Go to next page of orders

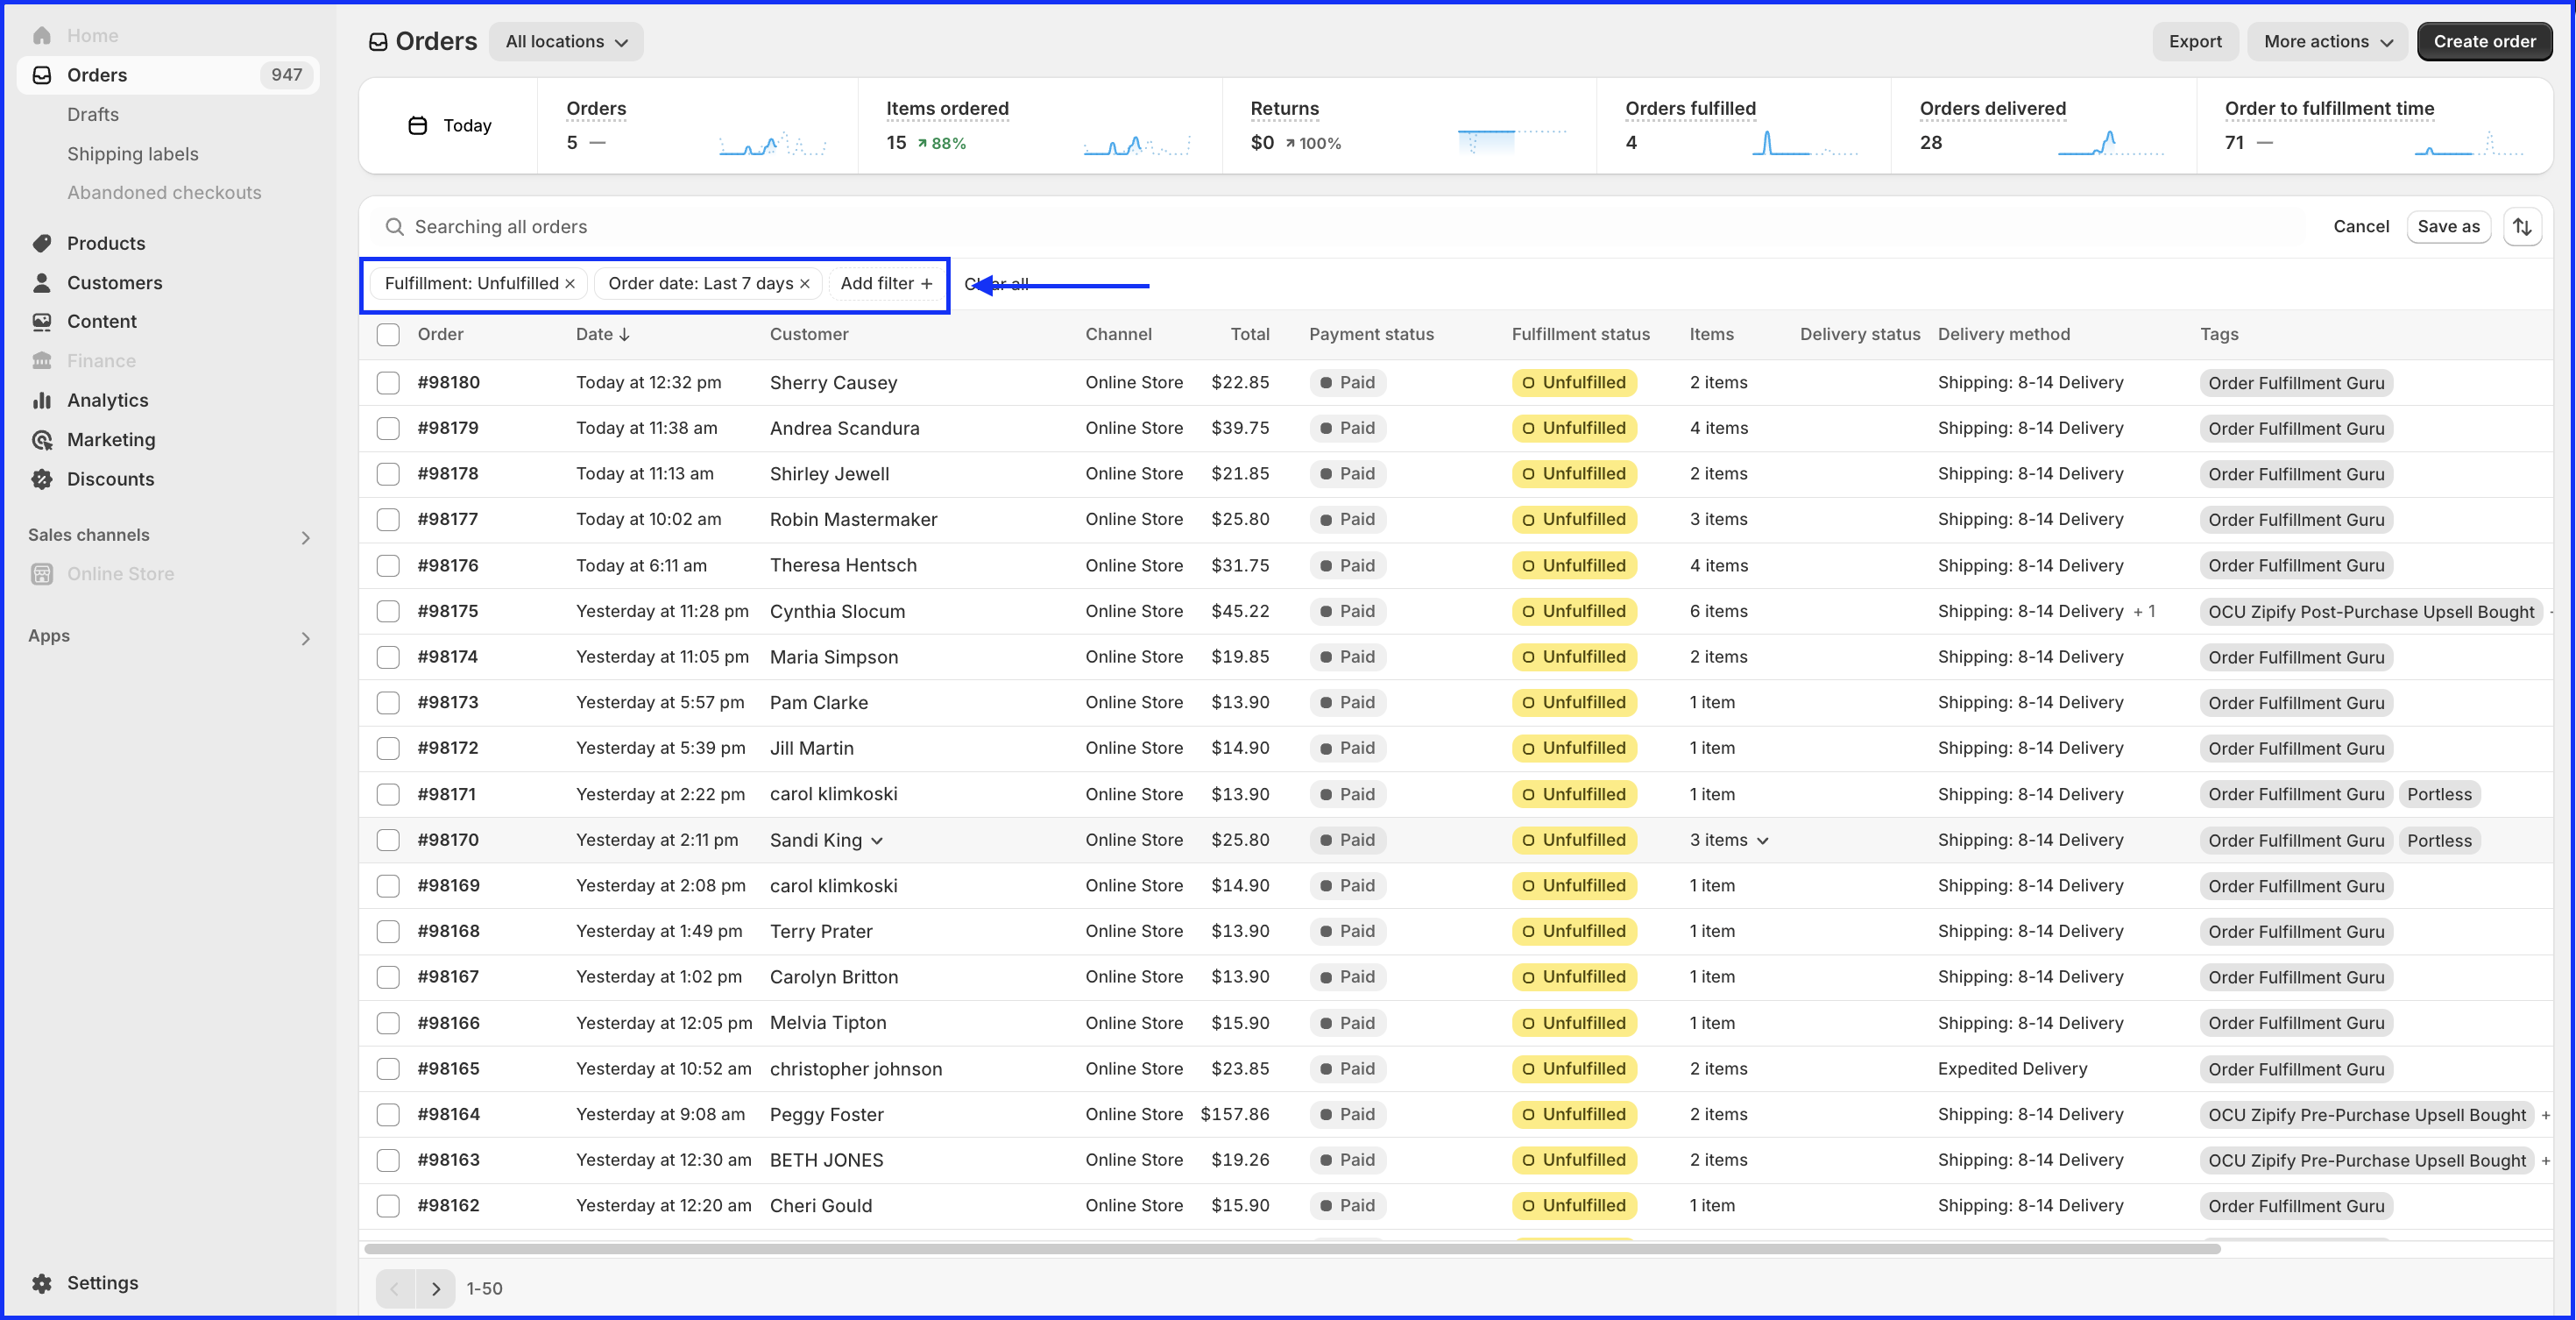coord(436,1289)
